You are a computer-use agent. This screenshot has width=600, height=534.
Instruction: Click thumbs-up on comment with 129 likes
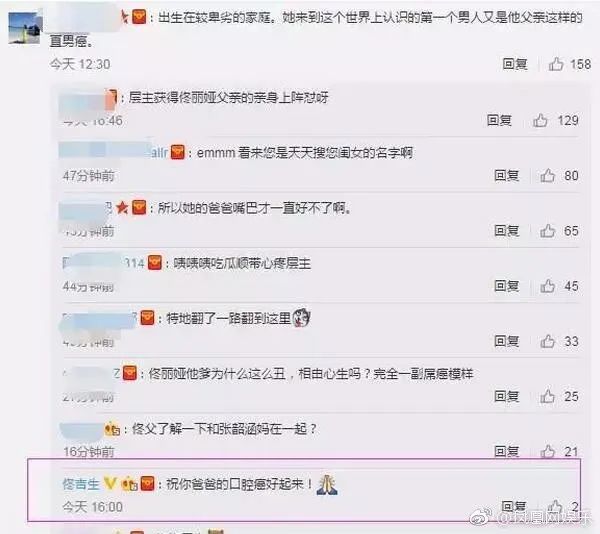540,120
